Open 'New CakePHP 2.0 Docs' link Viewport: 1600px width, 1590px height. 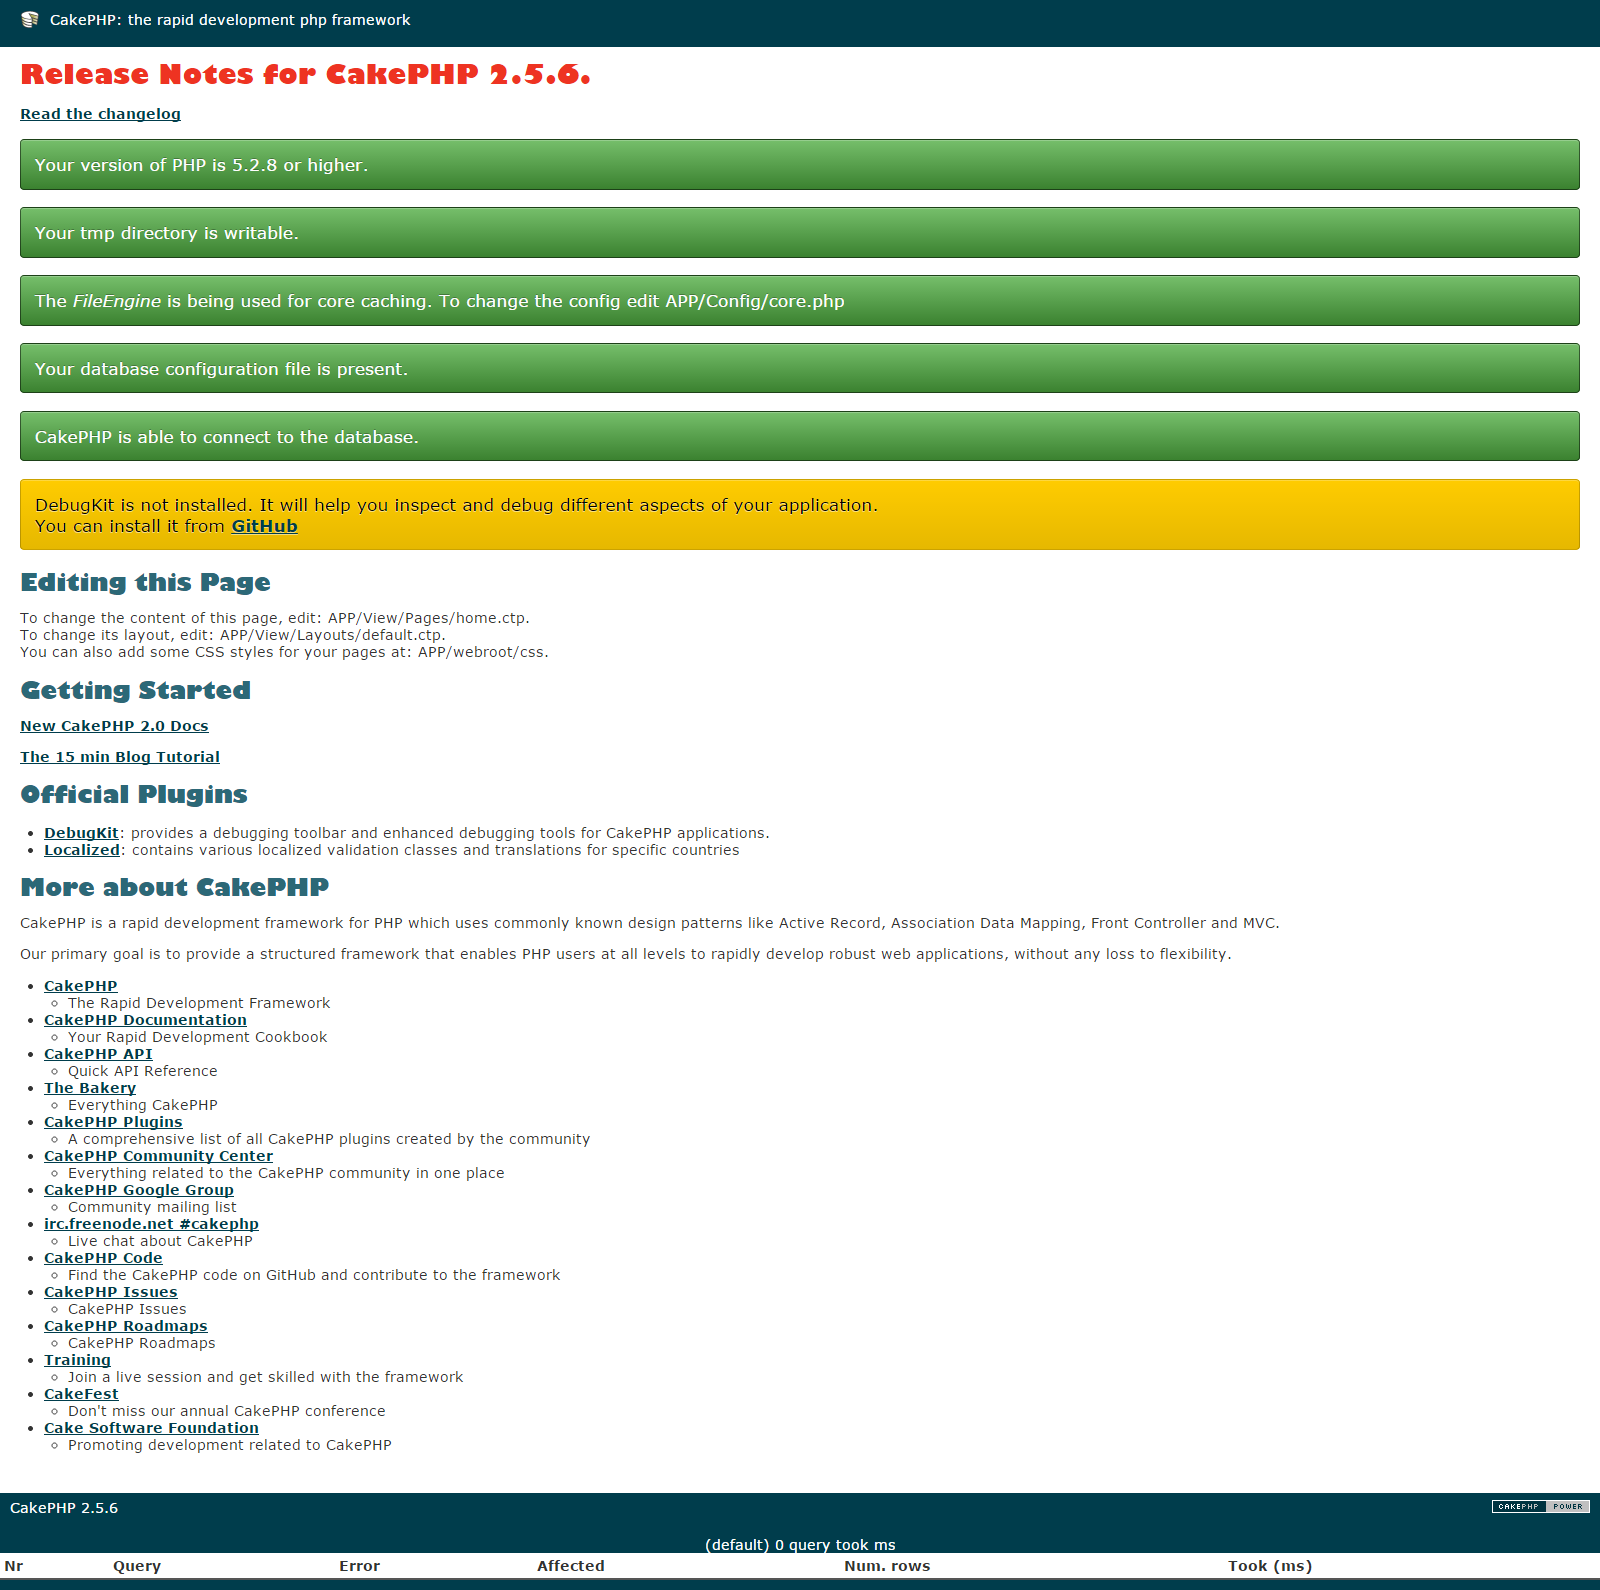(114, 726)
